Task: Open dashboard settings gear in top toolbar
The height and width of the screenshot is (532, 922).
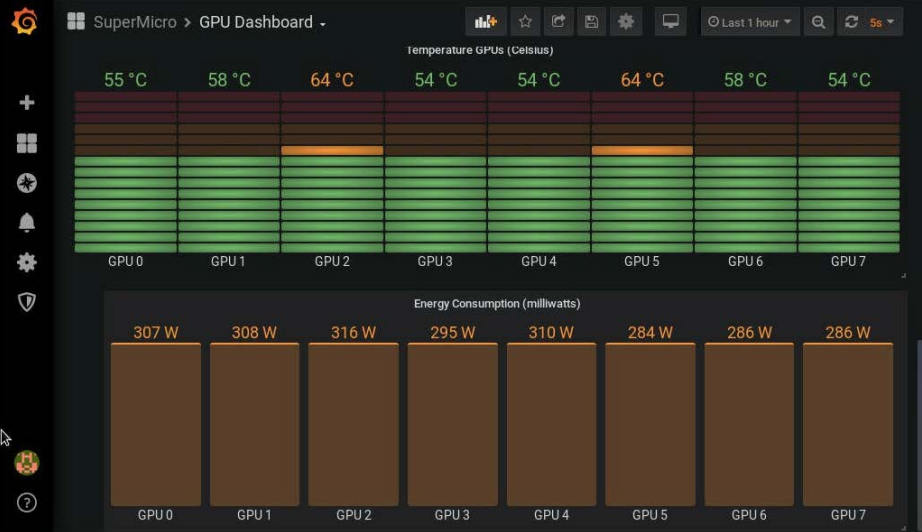Action: click(626, 22)
